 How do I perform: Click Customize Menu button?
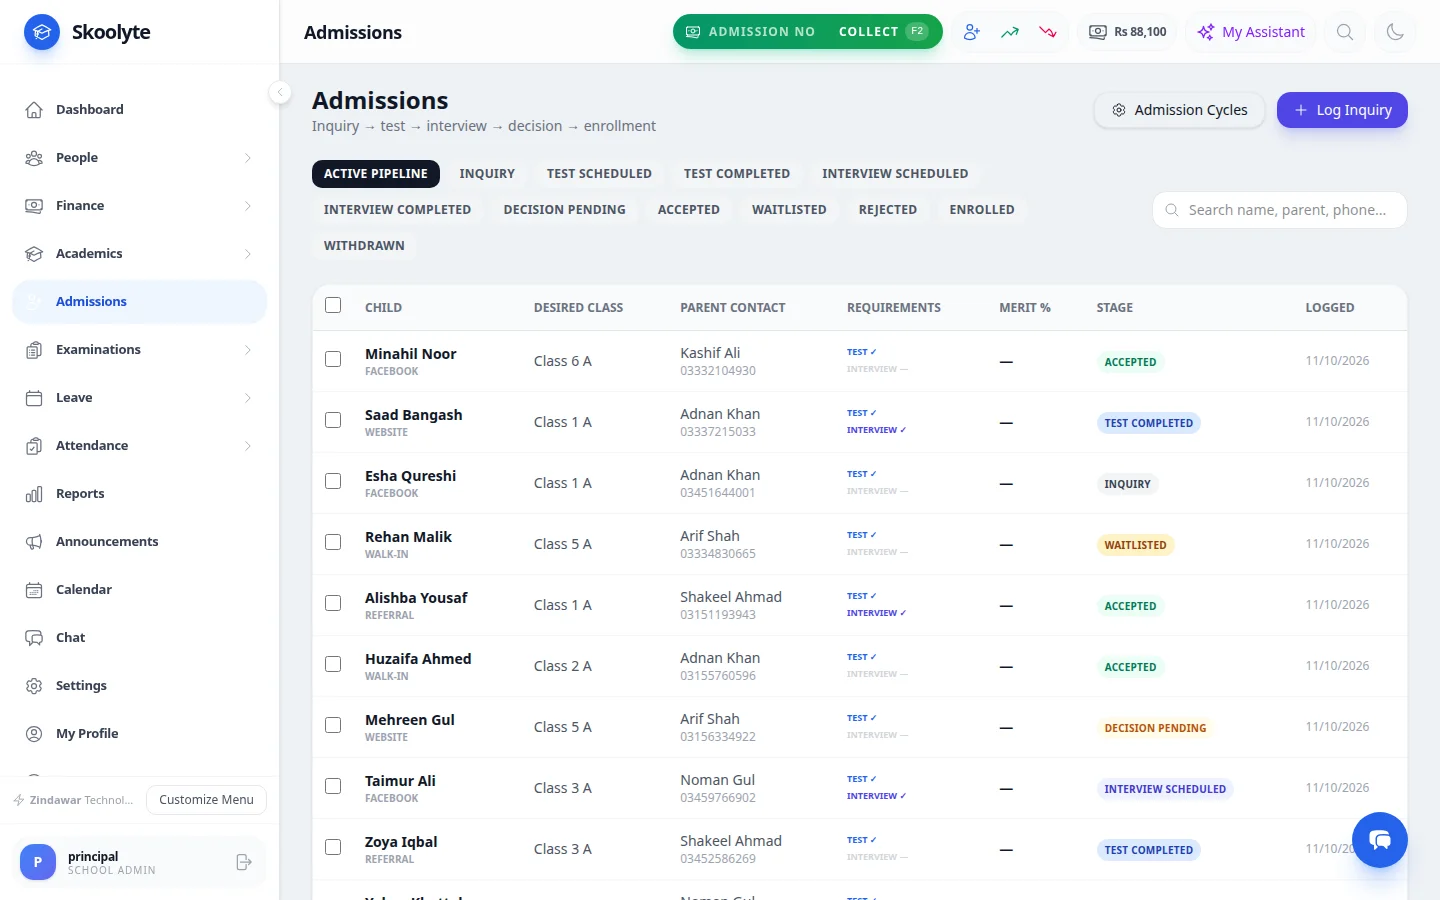point(206,800)
